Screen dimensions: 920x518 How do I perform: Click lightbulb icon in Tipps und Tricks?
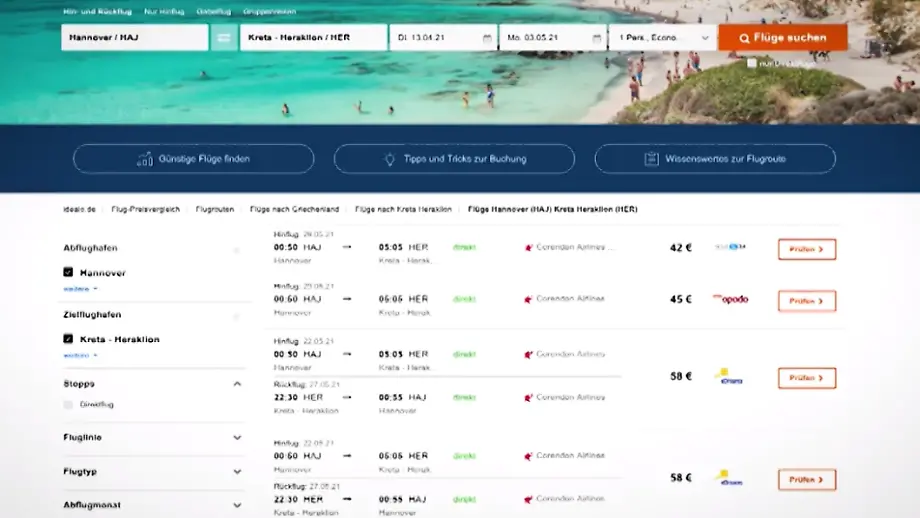tap(390, 159)
